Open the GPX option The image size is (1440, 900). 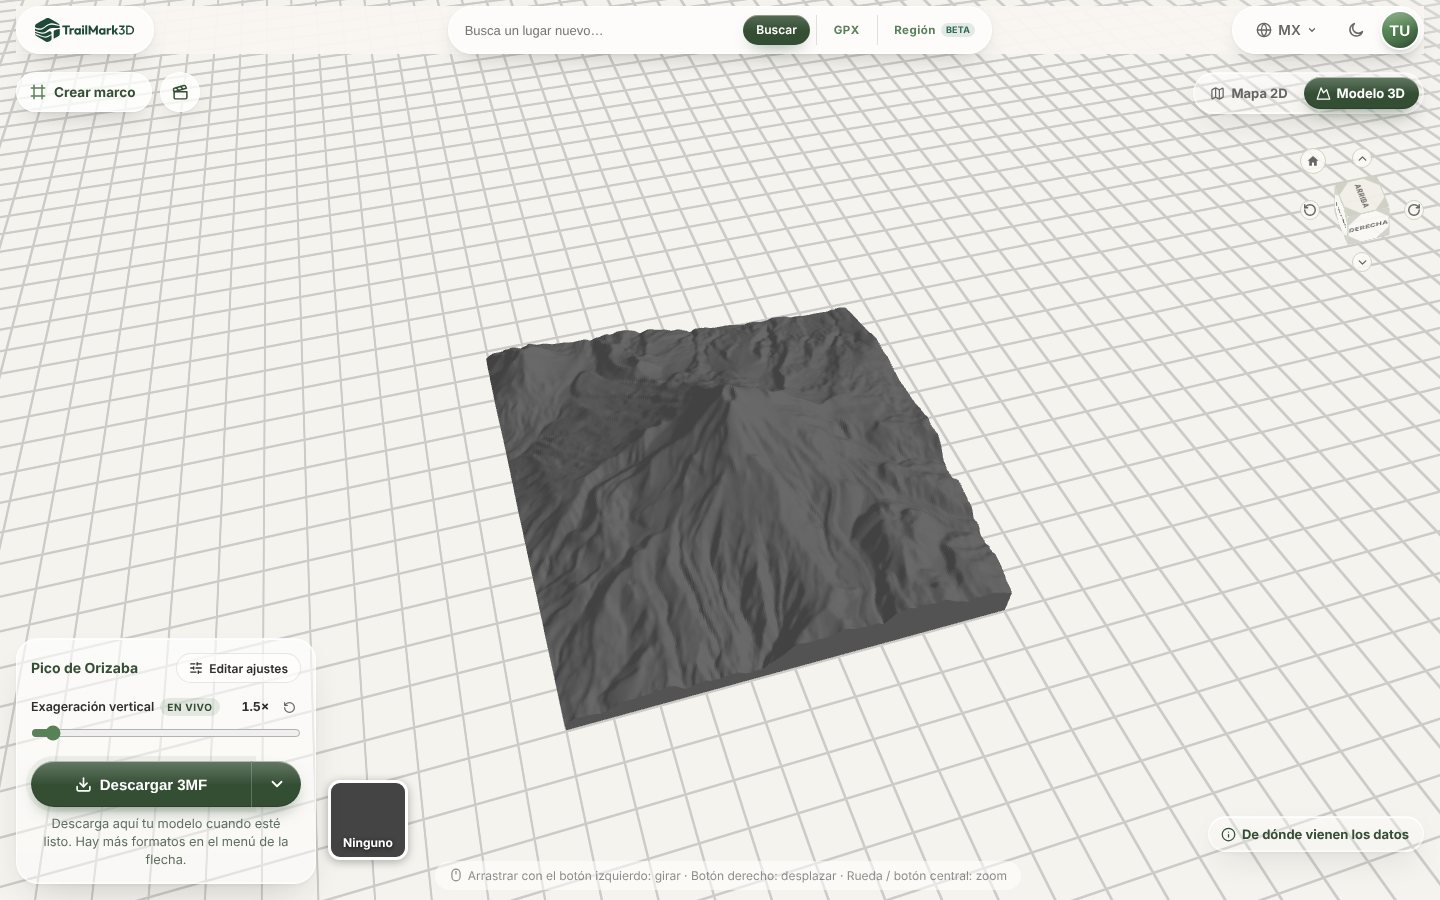pos(846,30)
